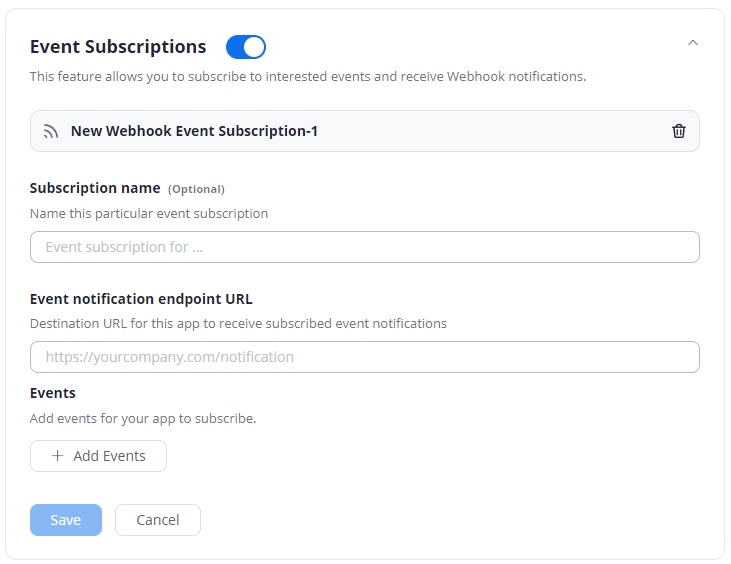Delete subscription using the trash icon
731x564 pixels.
coord(678,131)
